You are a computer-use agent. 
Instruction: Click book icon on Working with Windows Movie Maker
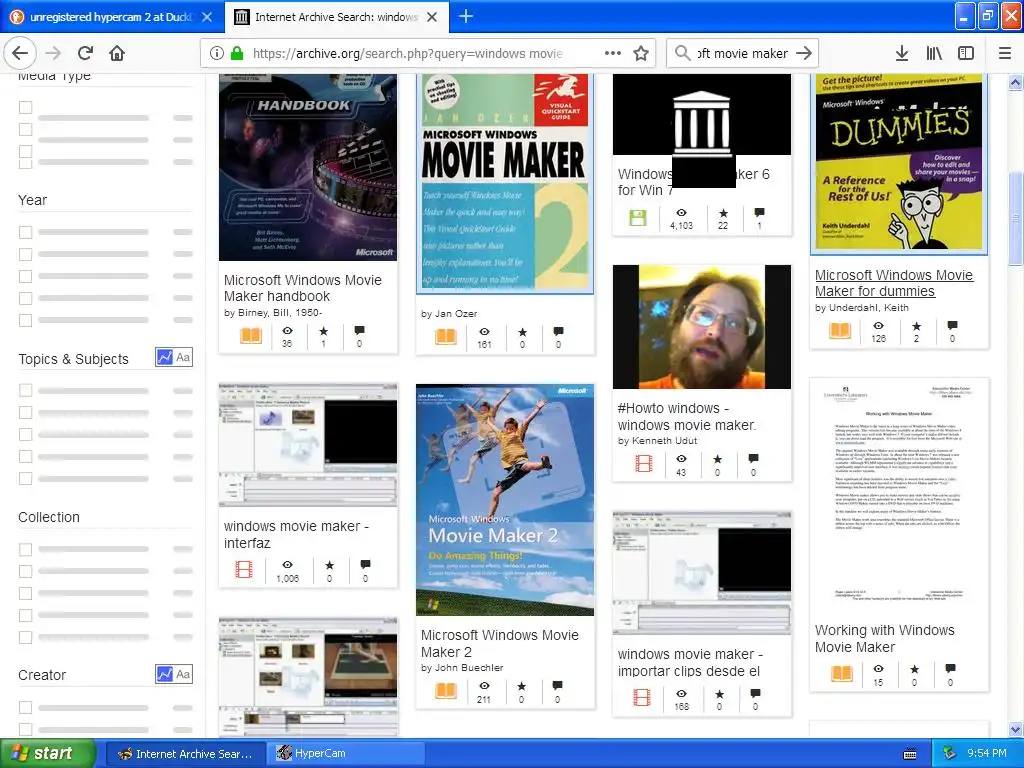[842, 673]
